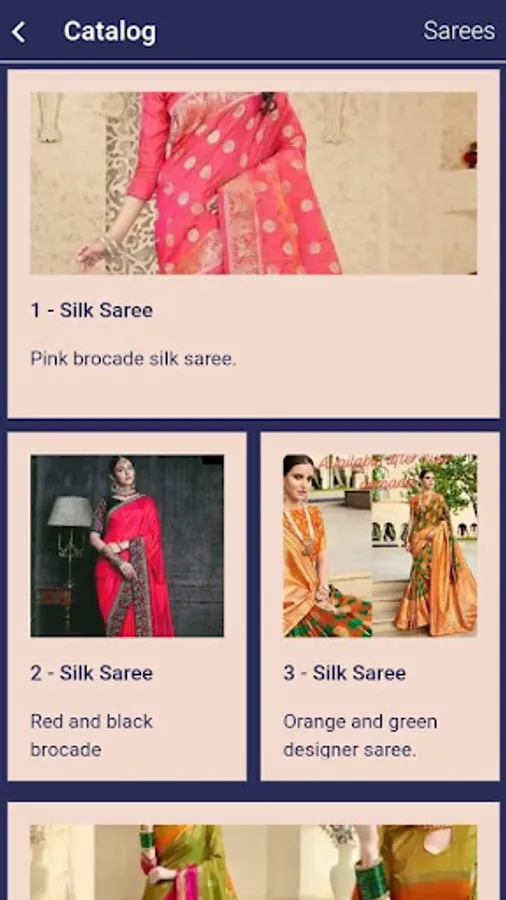Screen dimensions: 506x900
Task: Tap the '2 - Silk Saree' title
Action: 92,673
